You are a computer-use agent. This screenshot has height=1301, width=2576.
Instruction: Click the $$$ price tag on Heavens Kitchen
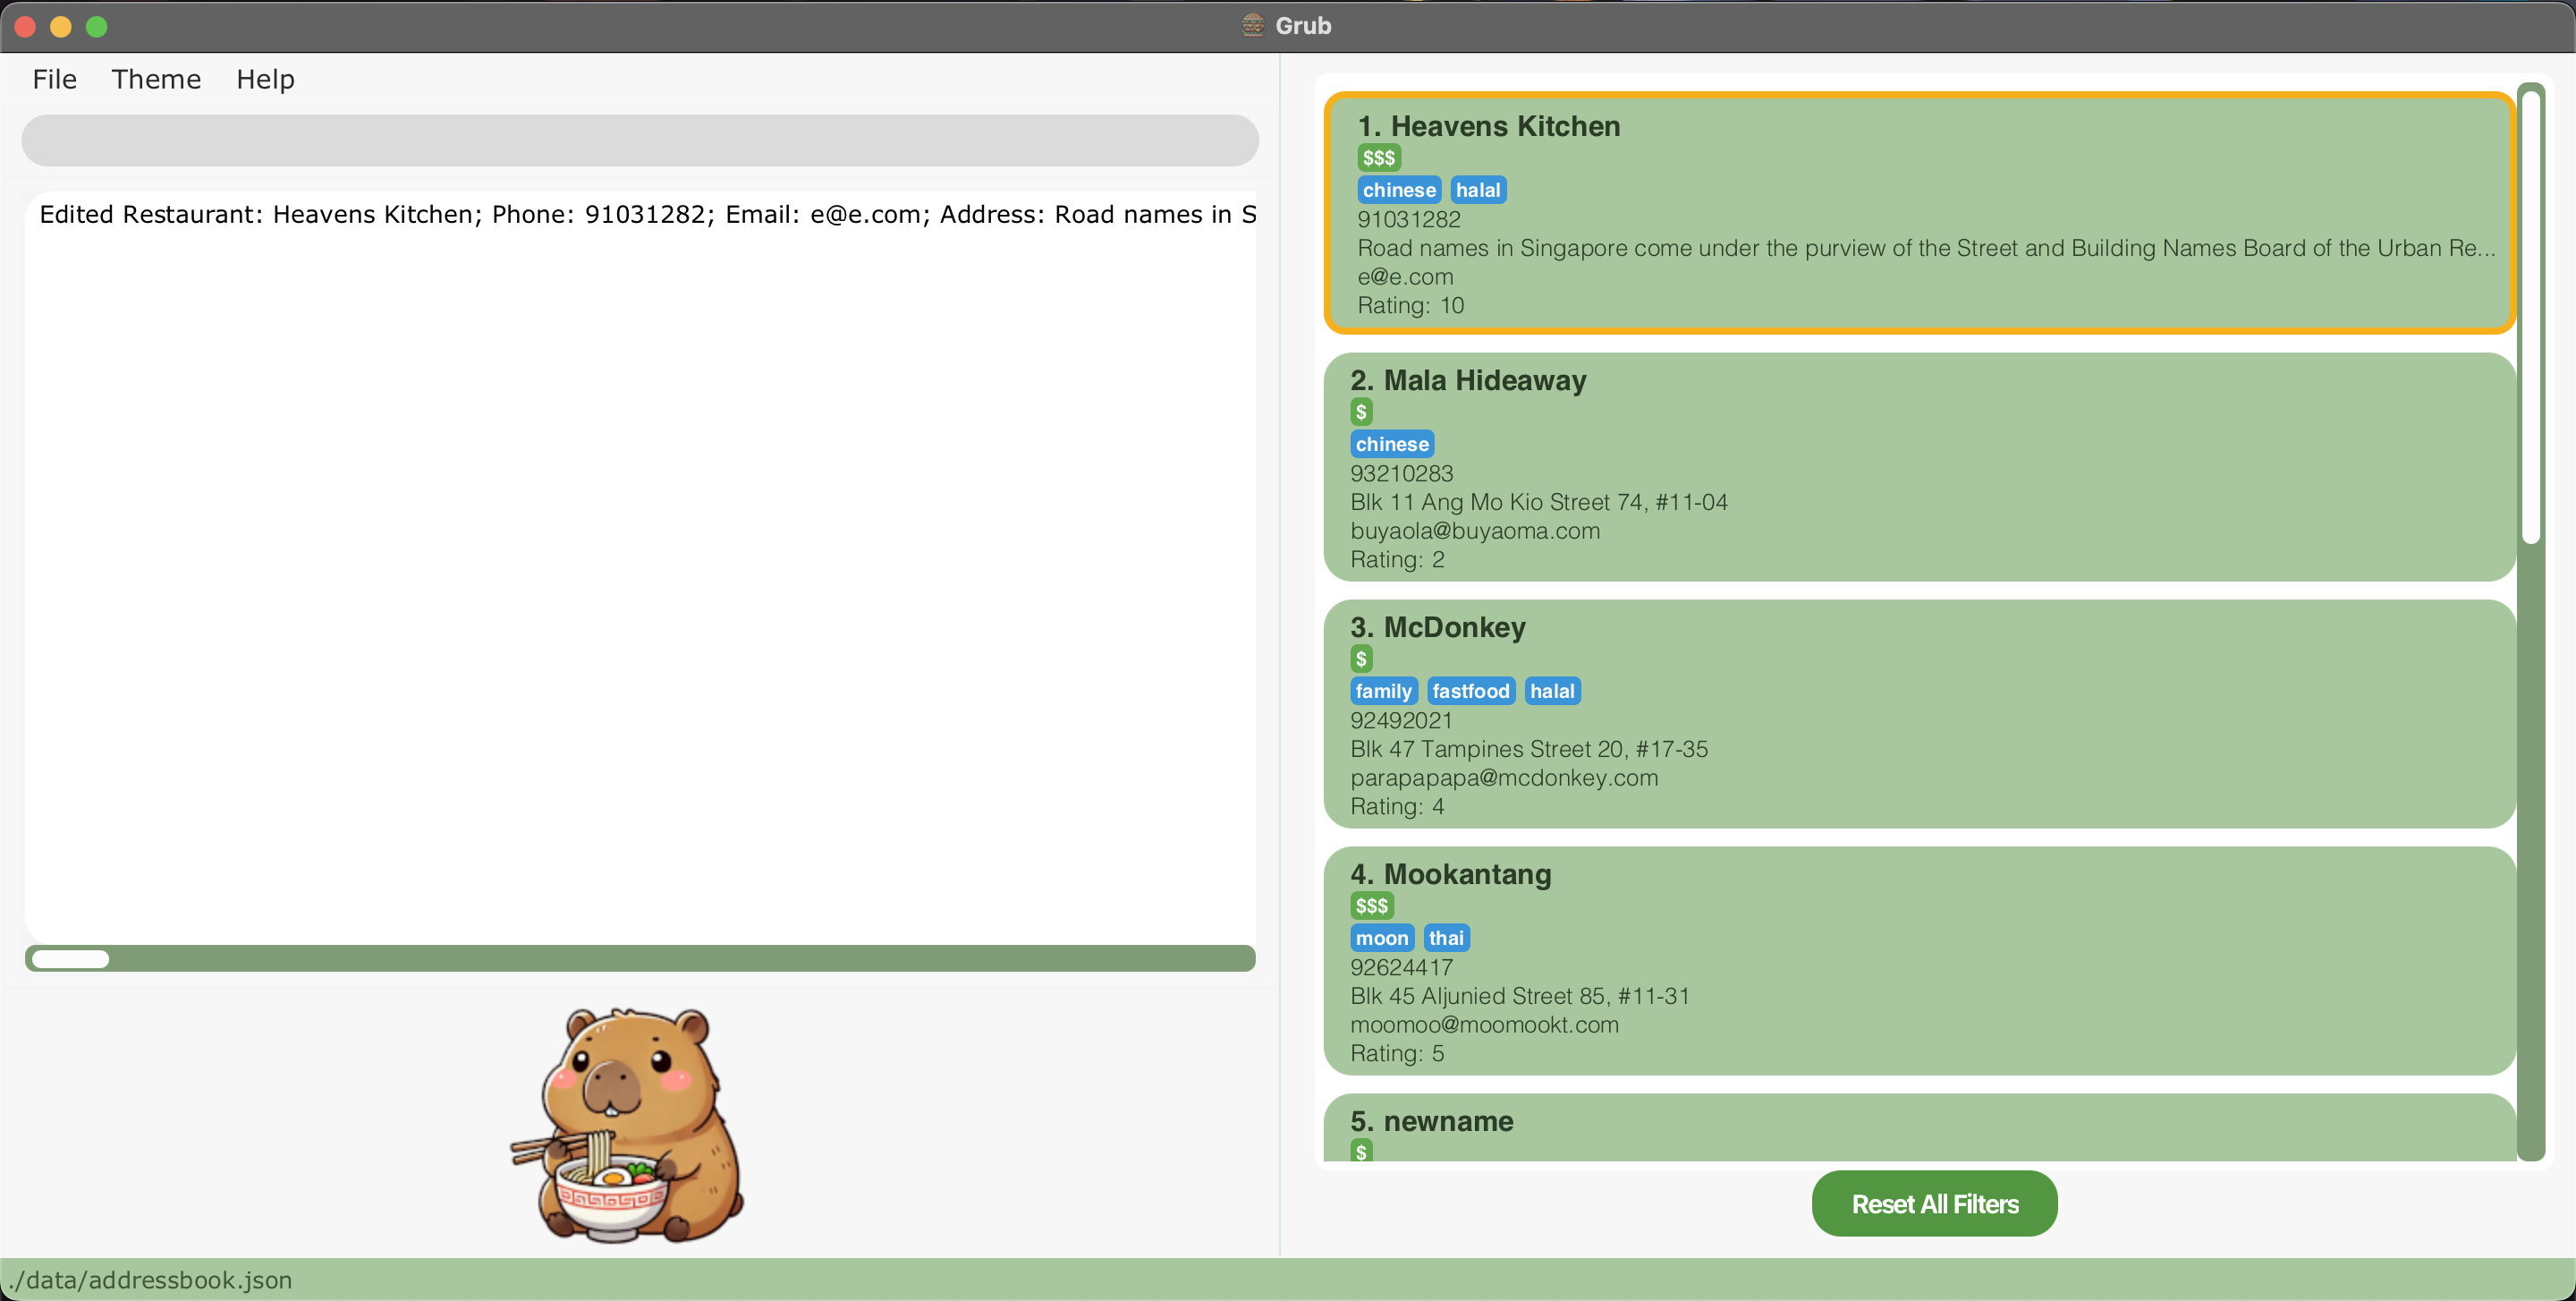[x=1378, y=158]
